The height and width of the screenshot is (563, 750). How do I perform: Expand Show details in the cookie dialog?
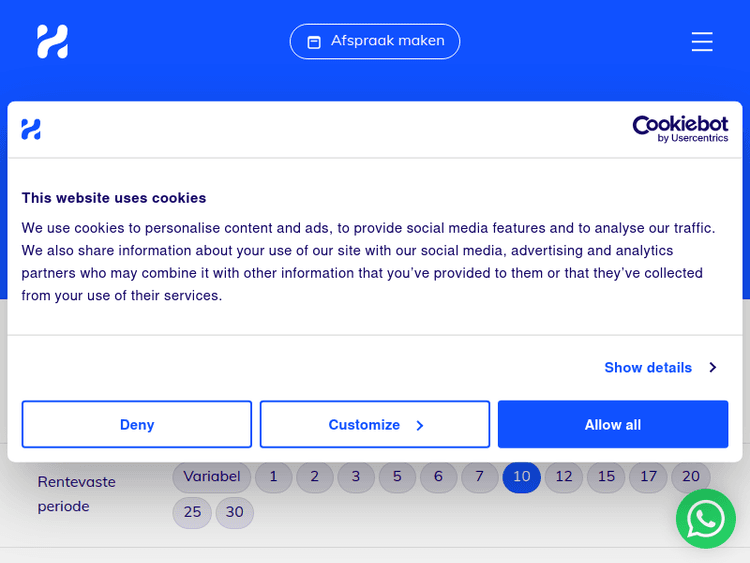pyautogui.click(x=648, y=367)
